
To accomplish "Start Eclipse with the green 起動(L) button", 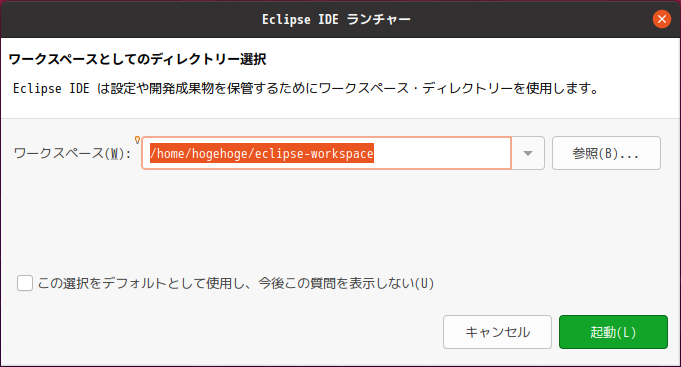I will [613, 332].
